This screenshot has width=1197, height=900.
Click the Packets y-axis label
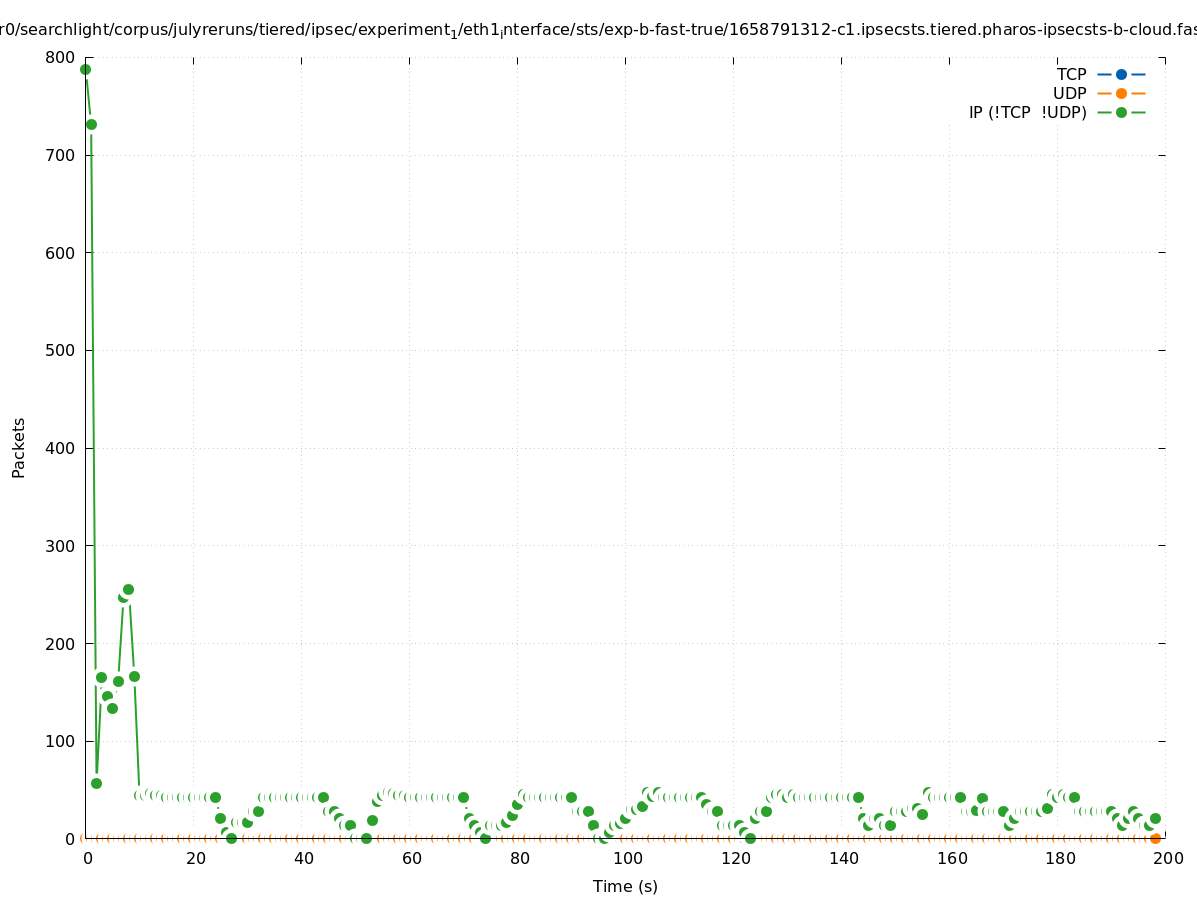coord(19,447)
